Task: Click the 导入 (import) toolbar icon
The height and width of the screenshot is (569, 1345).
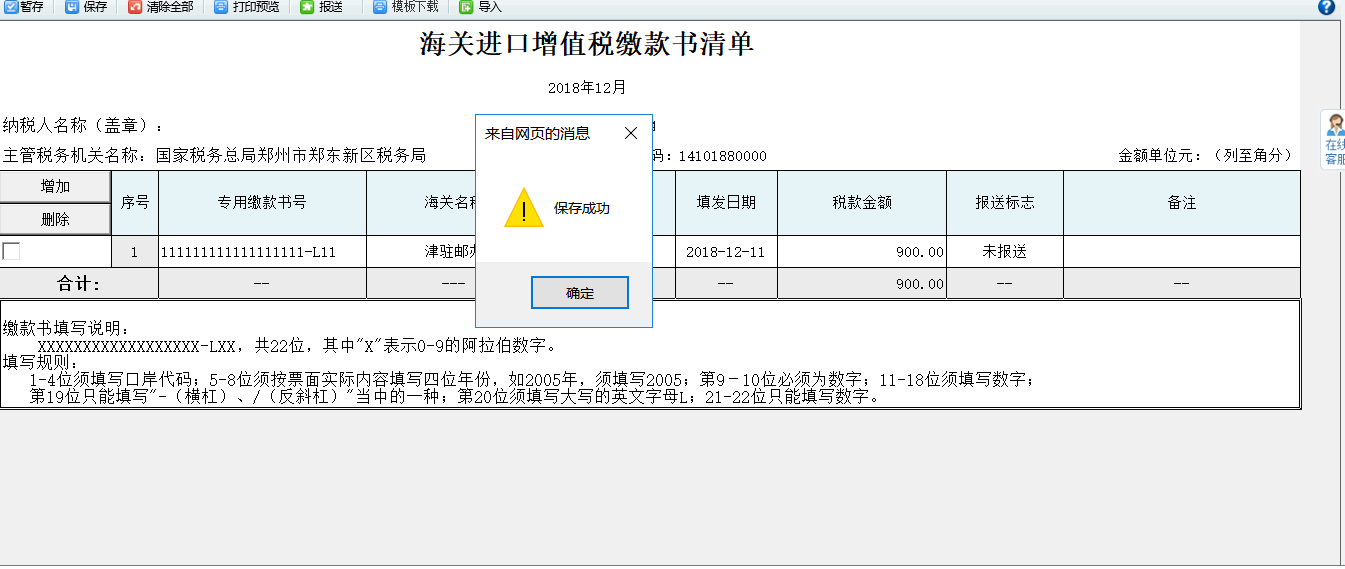Action: tap(466, 7)
